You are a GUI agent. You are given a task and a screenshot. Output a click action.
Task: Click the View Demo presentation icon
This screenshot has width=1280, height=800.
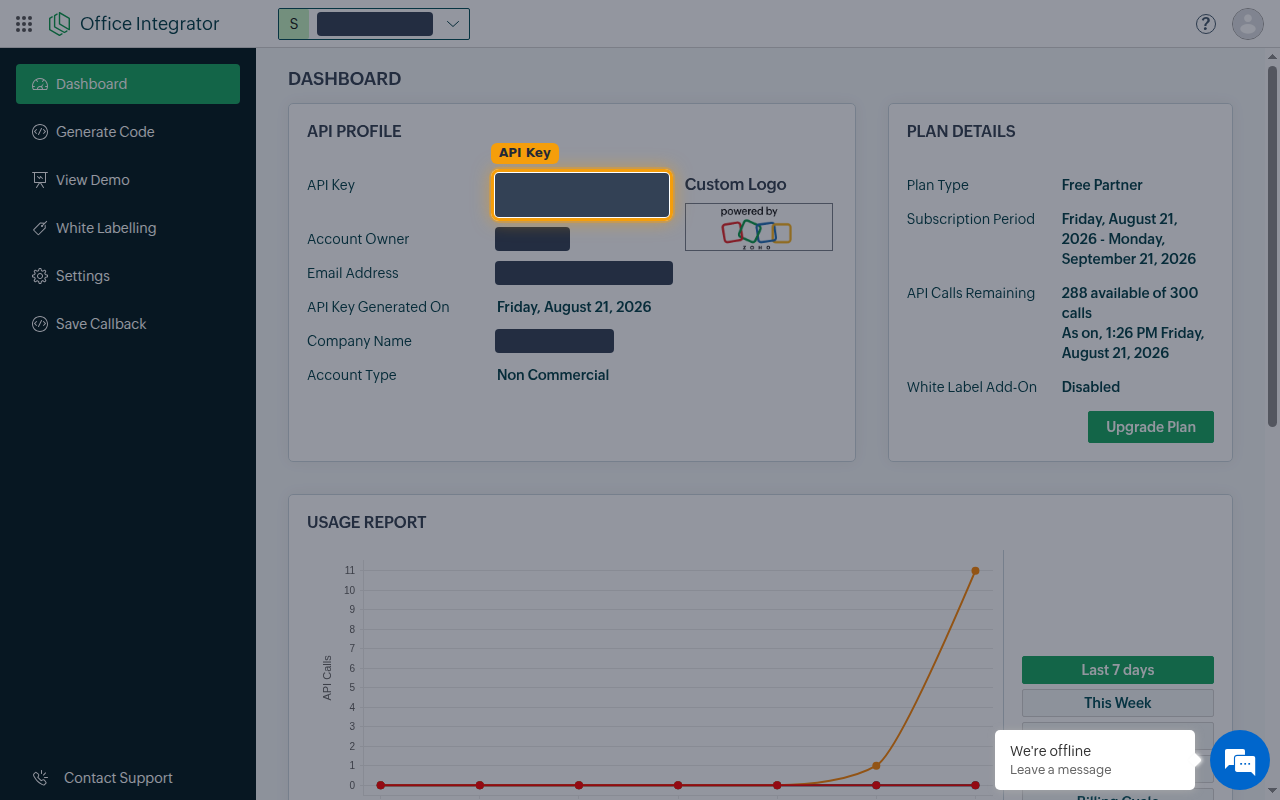(x=40, y=180)
